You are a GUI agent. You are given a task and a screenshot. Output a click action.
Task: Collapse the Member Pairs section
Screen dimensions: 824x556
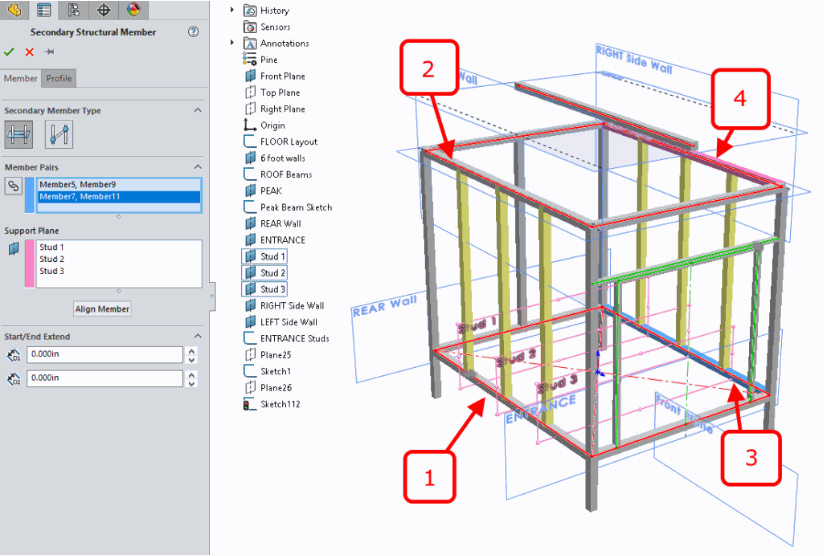(x=197, y=166)
